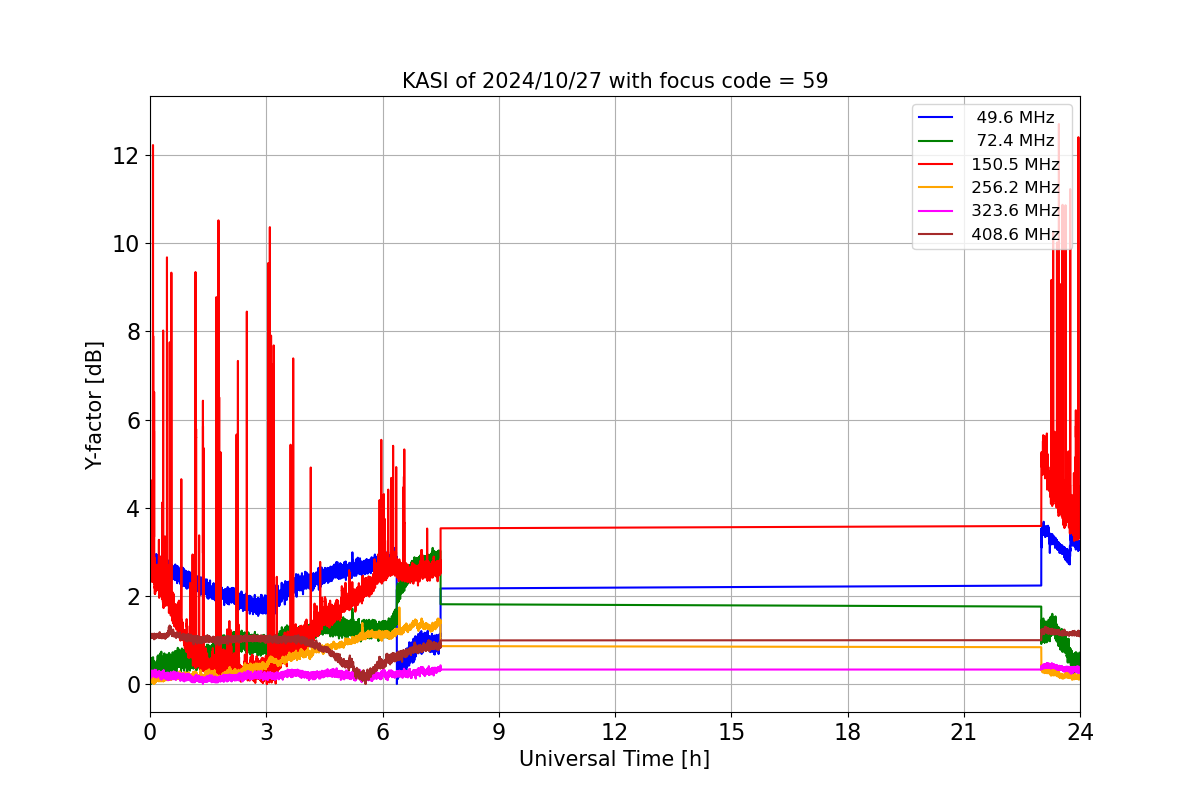This screenshot has height=800, width=1200.
Task: Click the x-axis tick label "24"
Action: pos(1080,732)
